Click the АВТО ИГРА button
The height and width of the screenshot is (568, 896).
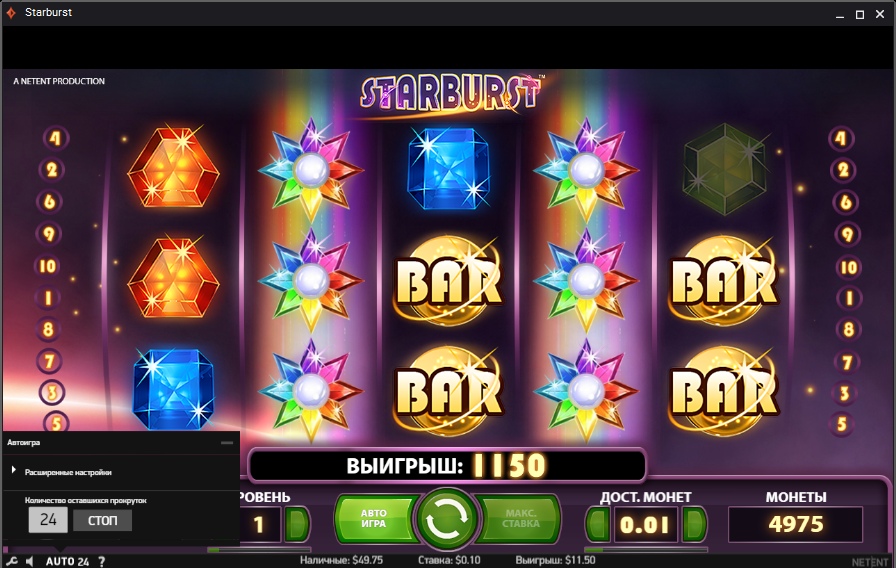coord(374,518)
